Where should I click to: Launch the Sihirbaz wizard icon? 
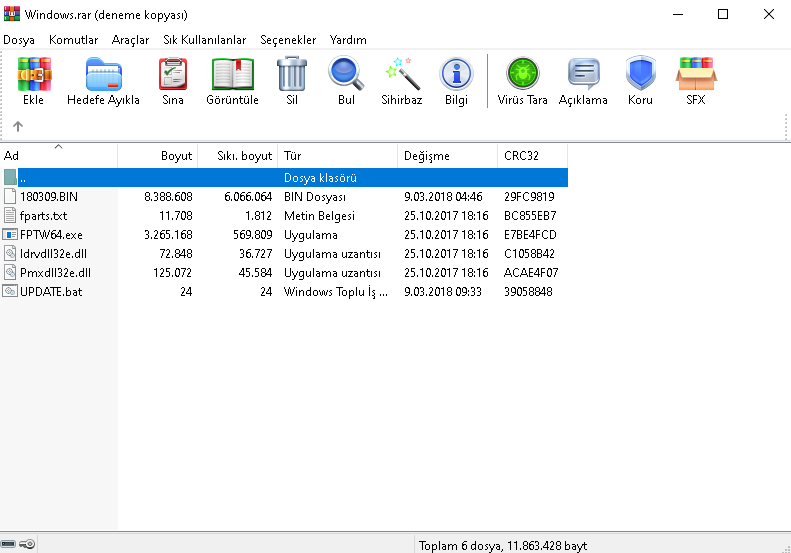tap(402, 74)
